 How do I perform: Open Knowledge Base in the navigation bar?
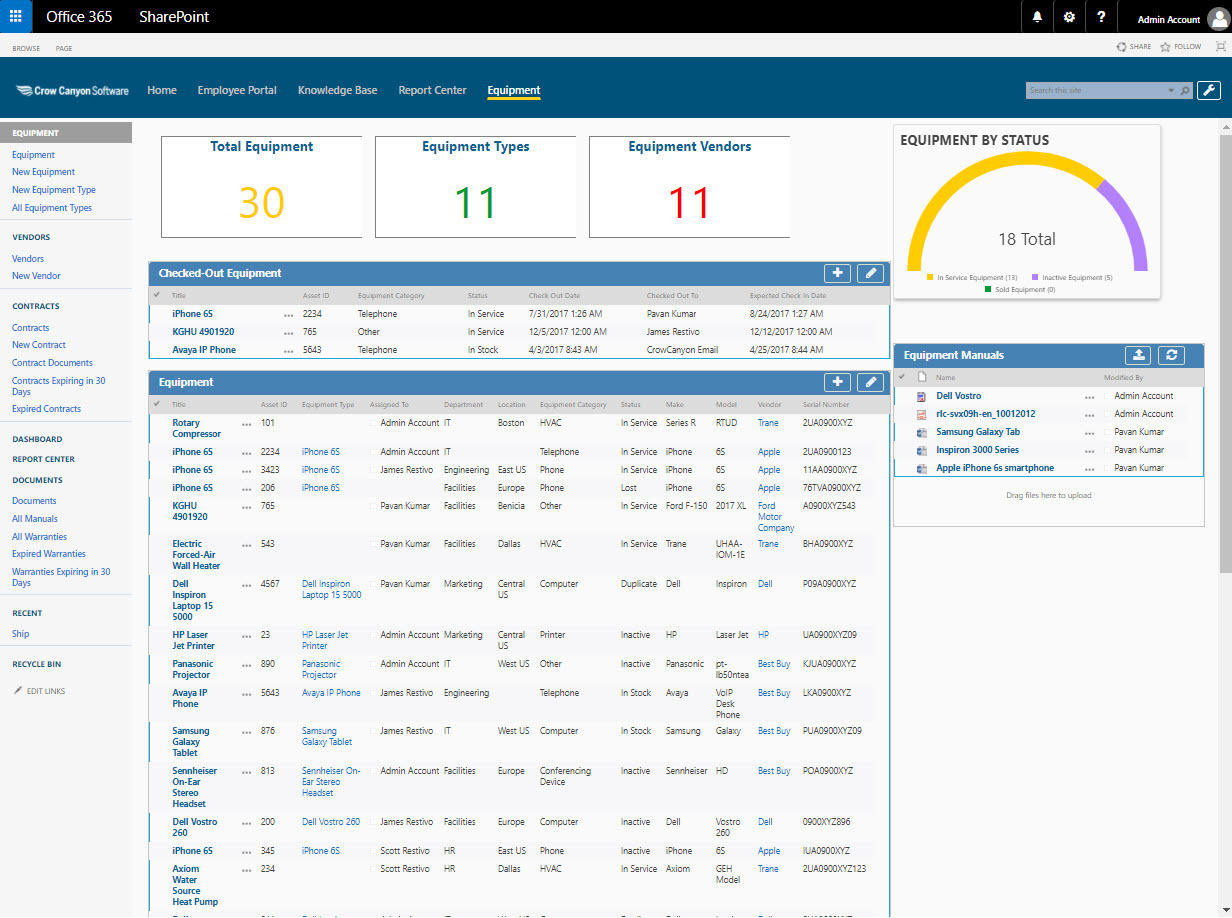click(x=338, y=90)
